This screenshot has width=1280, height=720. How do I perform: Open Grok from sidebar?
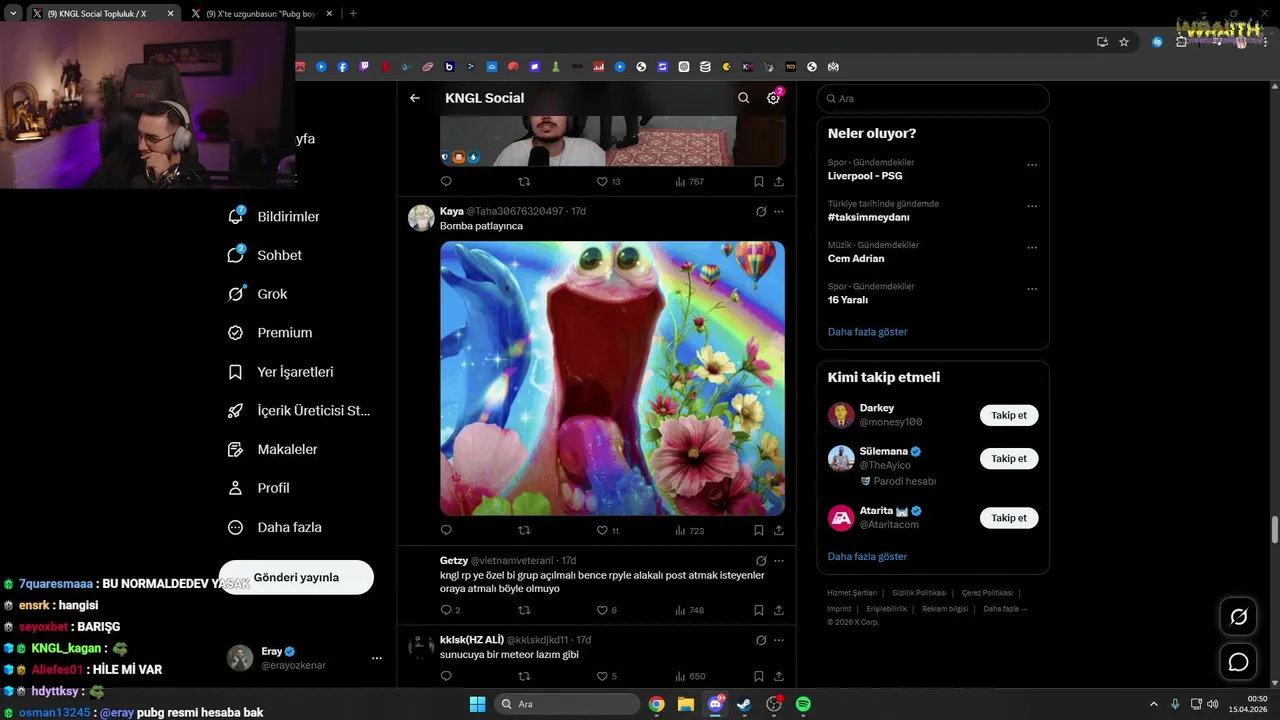coord(258,294)
